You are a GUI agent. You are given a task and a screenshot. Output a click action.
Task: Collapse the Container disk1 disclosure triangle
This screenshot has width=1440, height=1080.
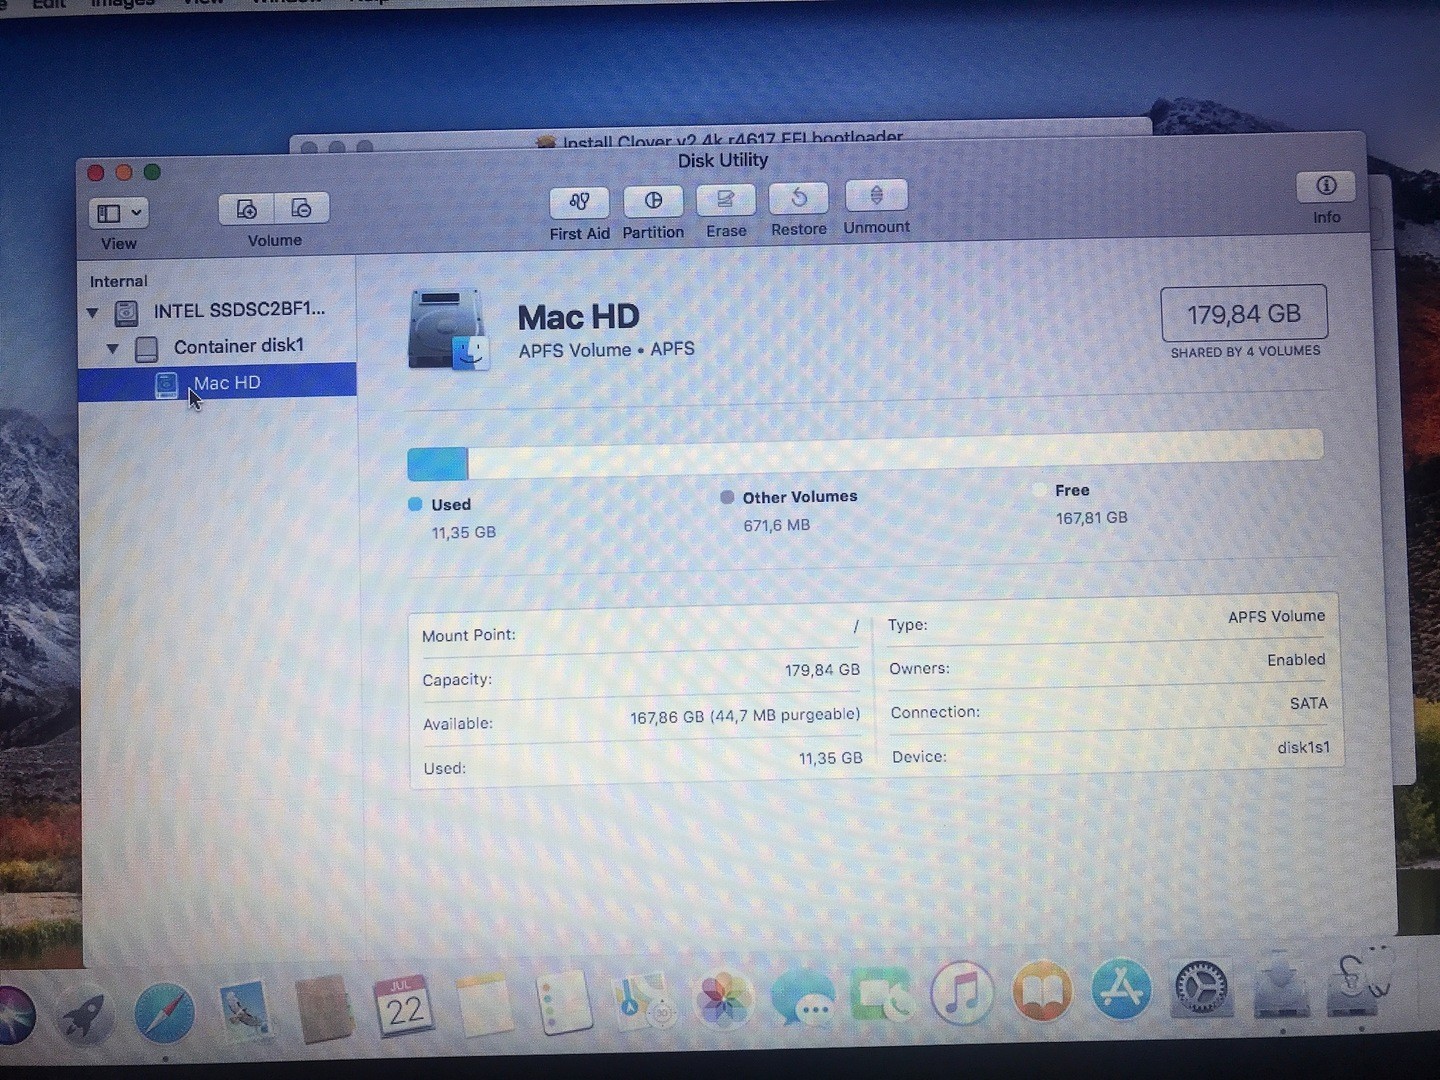point(113,349)
